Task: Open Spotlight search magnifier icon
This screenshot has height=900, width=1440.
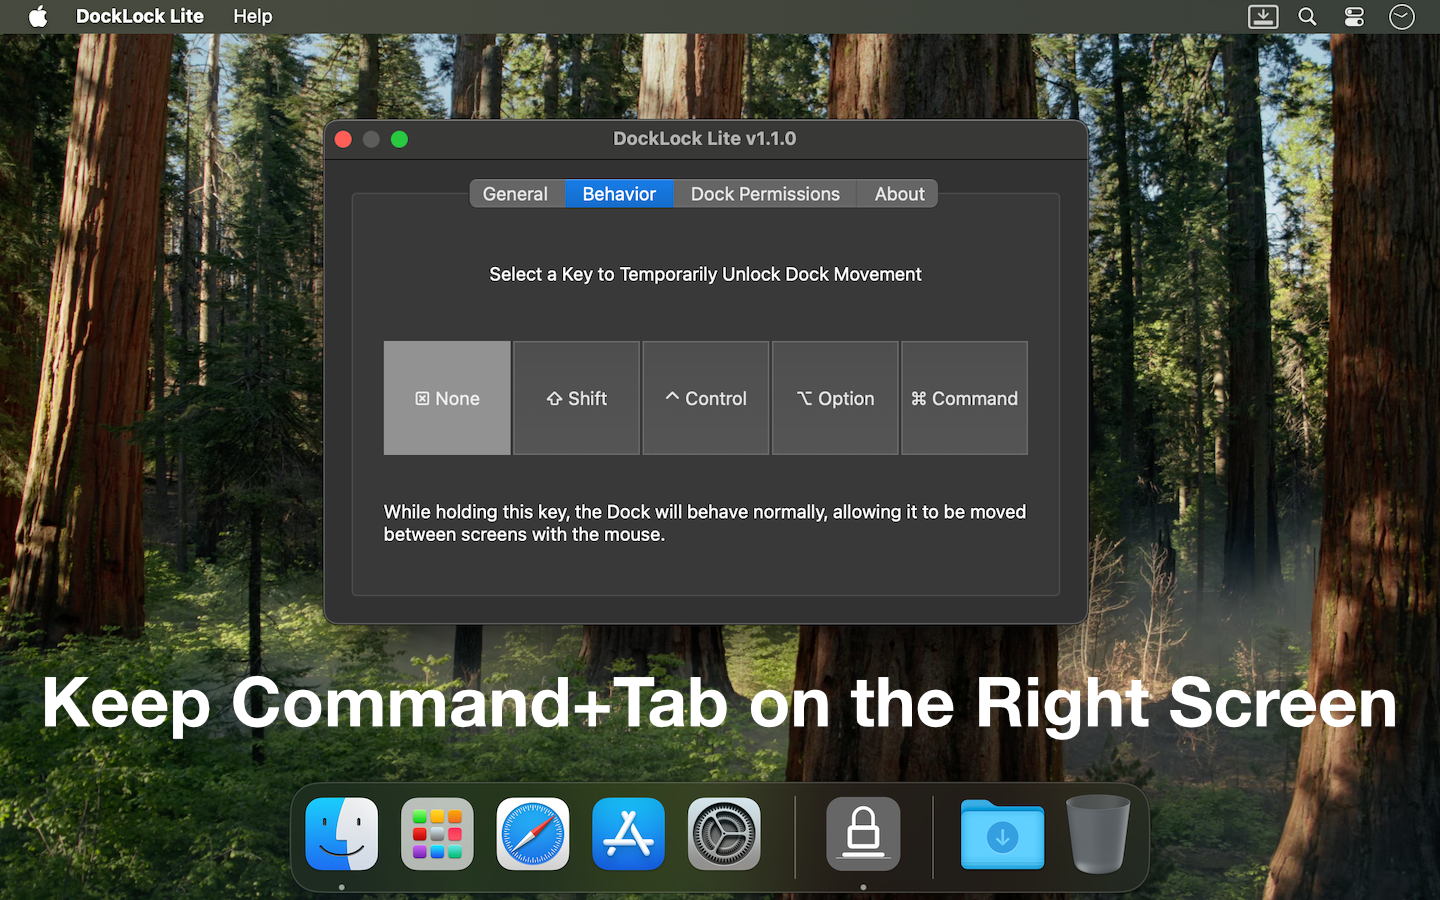Action: pos(1307,16)
